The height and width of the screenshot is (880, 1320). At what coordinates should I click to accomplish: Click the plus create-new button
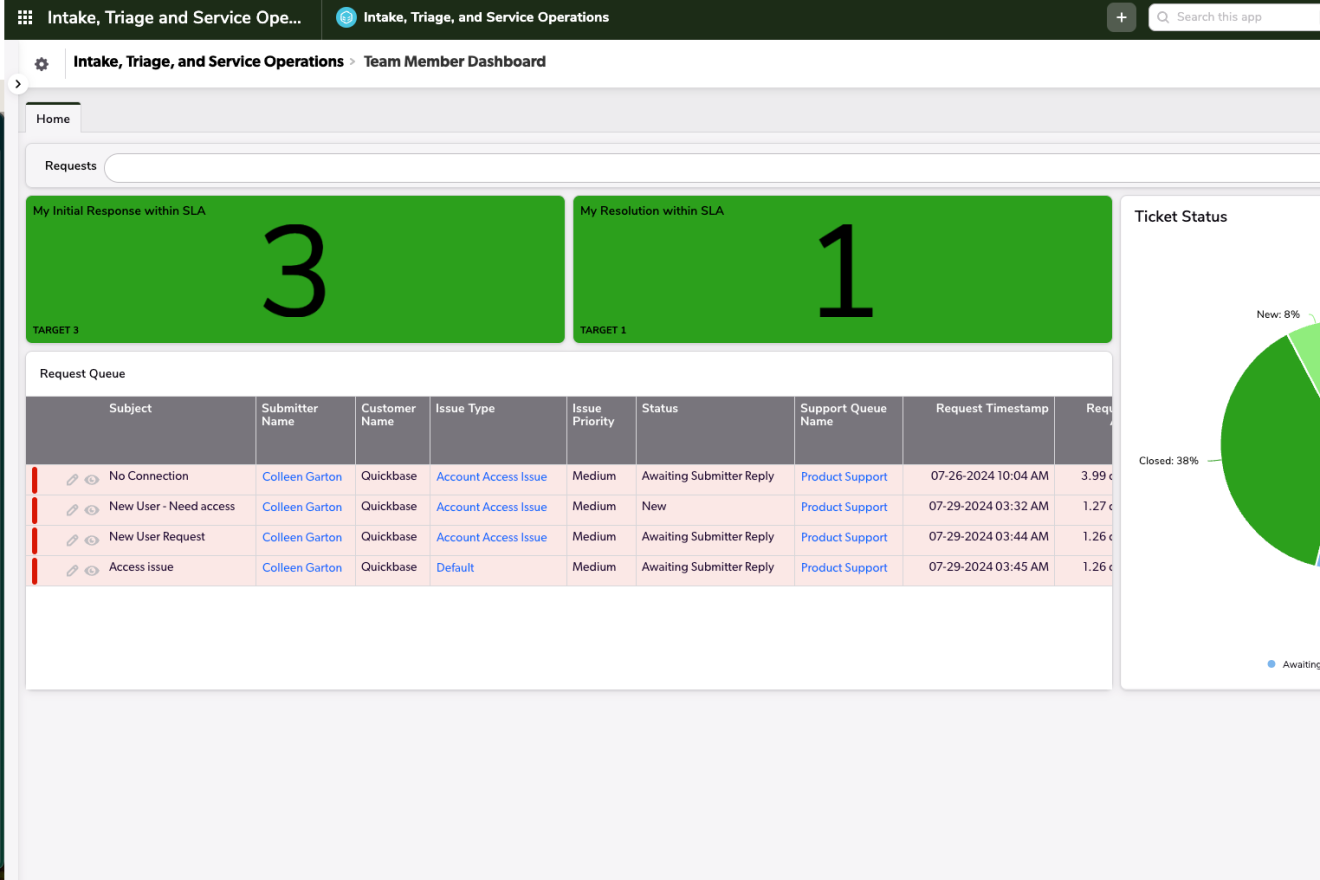(1121, 17)
